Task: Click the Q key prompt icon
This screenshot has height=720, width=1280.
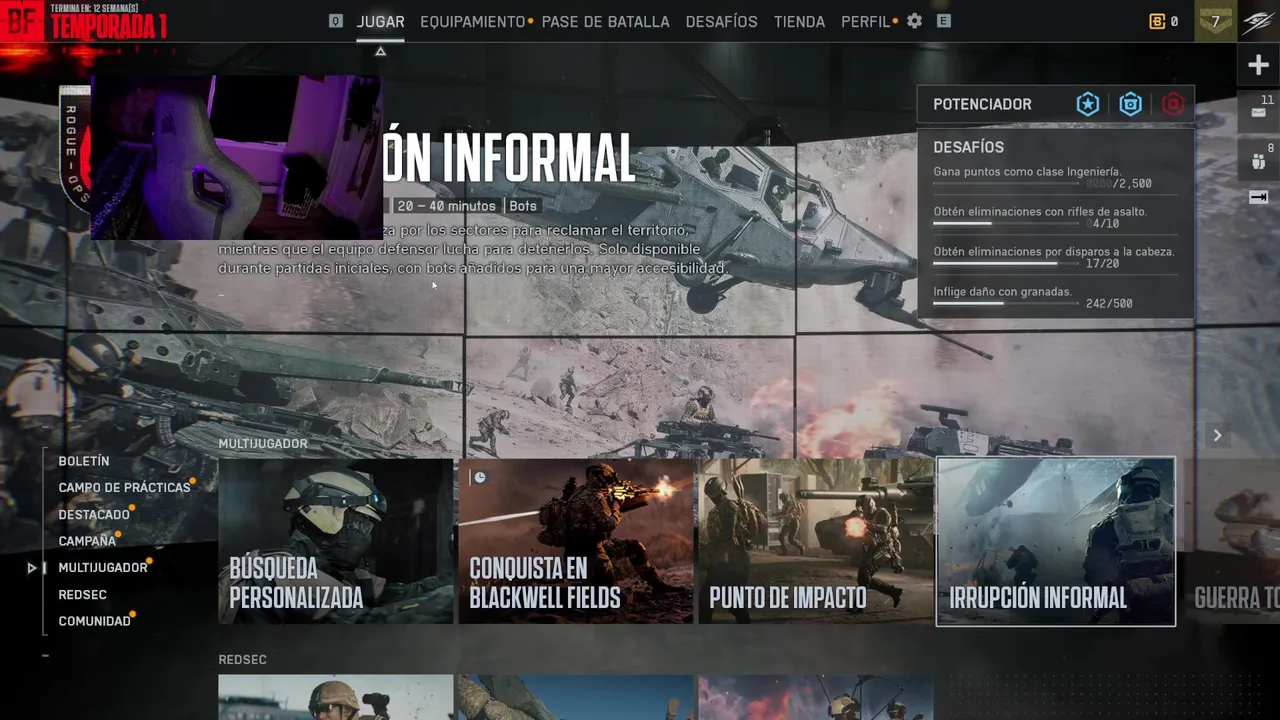Action: (336, 21)
